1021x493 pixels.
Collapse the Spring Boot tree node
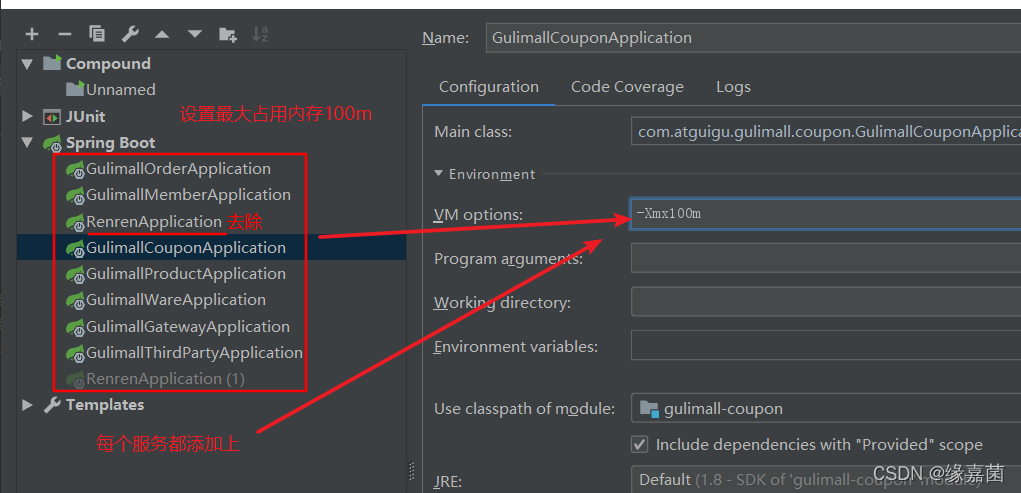pyautogui.click(x=27, y=143)
